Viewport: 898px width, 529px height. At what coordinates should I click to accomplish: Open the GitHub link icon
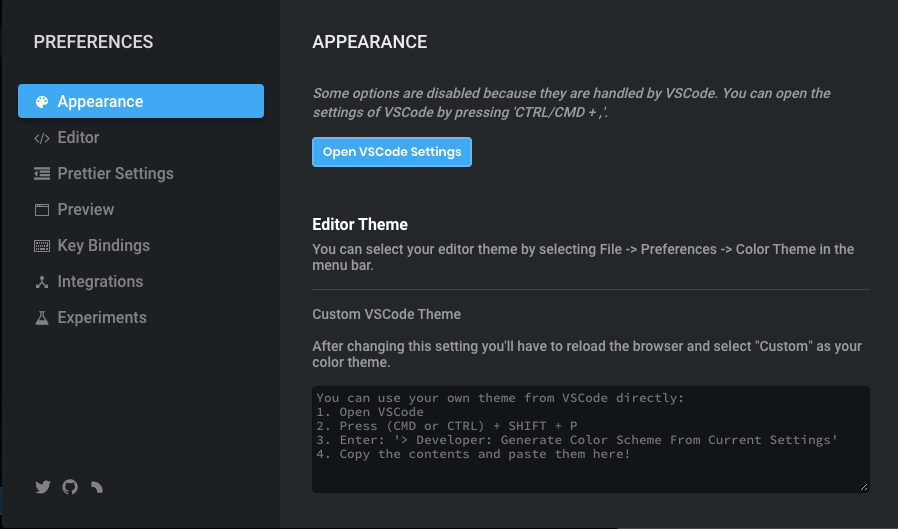coord(70,488)
